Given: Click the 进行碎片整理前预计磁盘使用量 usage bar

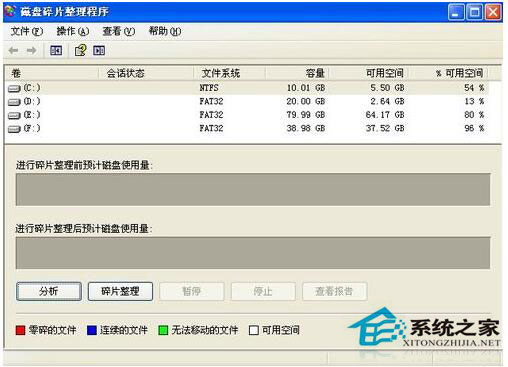Looking at the screenshot, I should 253,189.
